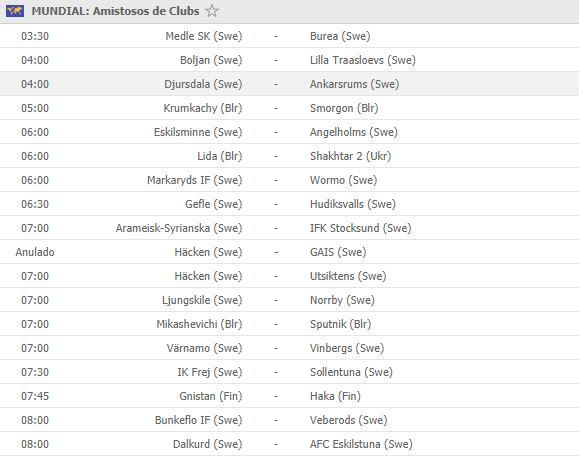Screen dimensions: 579x457
Task: Select the Haka (Fin) team name
Action: [x=335, y=396]
